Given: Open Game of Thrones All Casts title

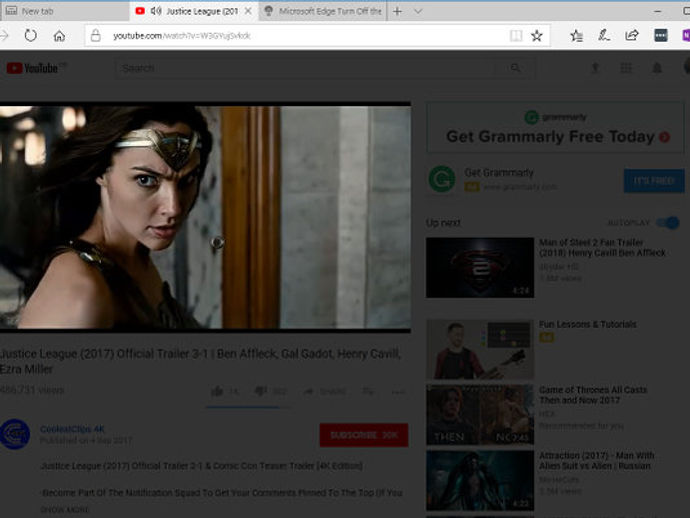Looking at the screenshot, I should (593, 395).
